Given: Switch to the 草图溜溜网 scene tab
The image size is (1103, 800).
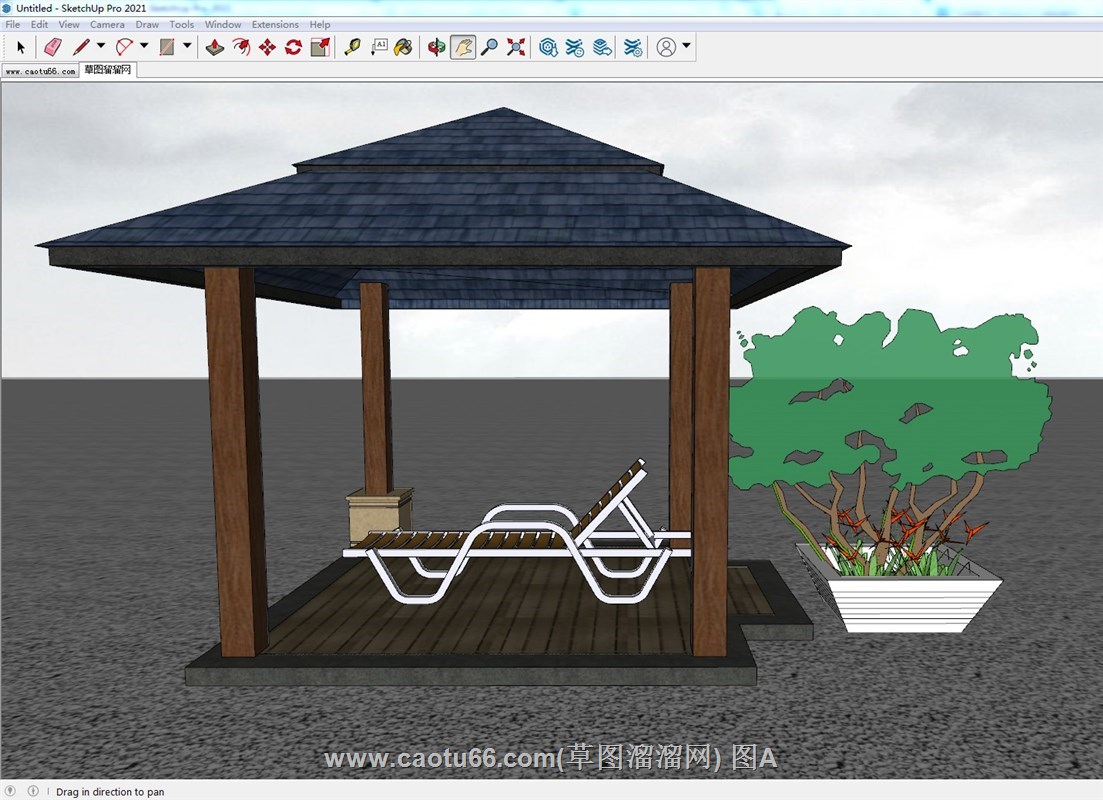Looking at the screenshot, I should (108, 70).
